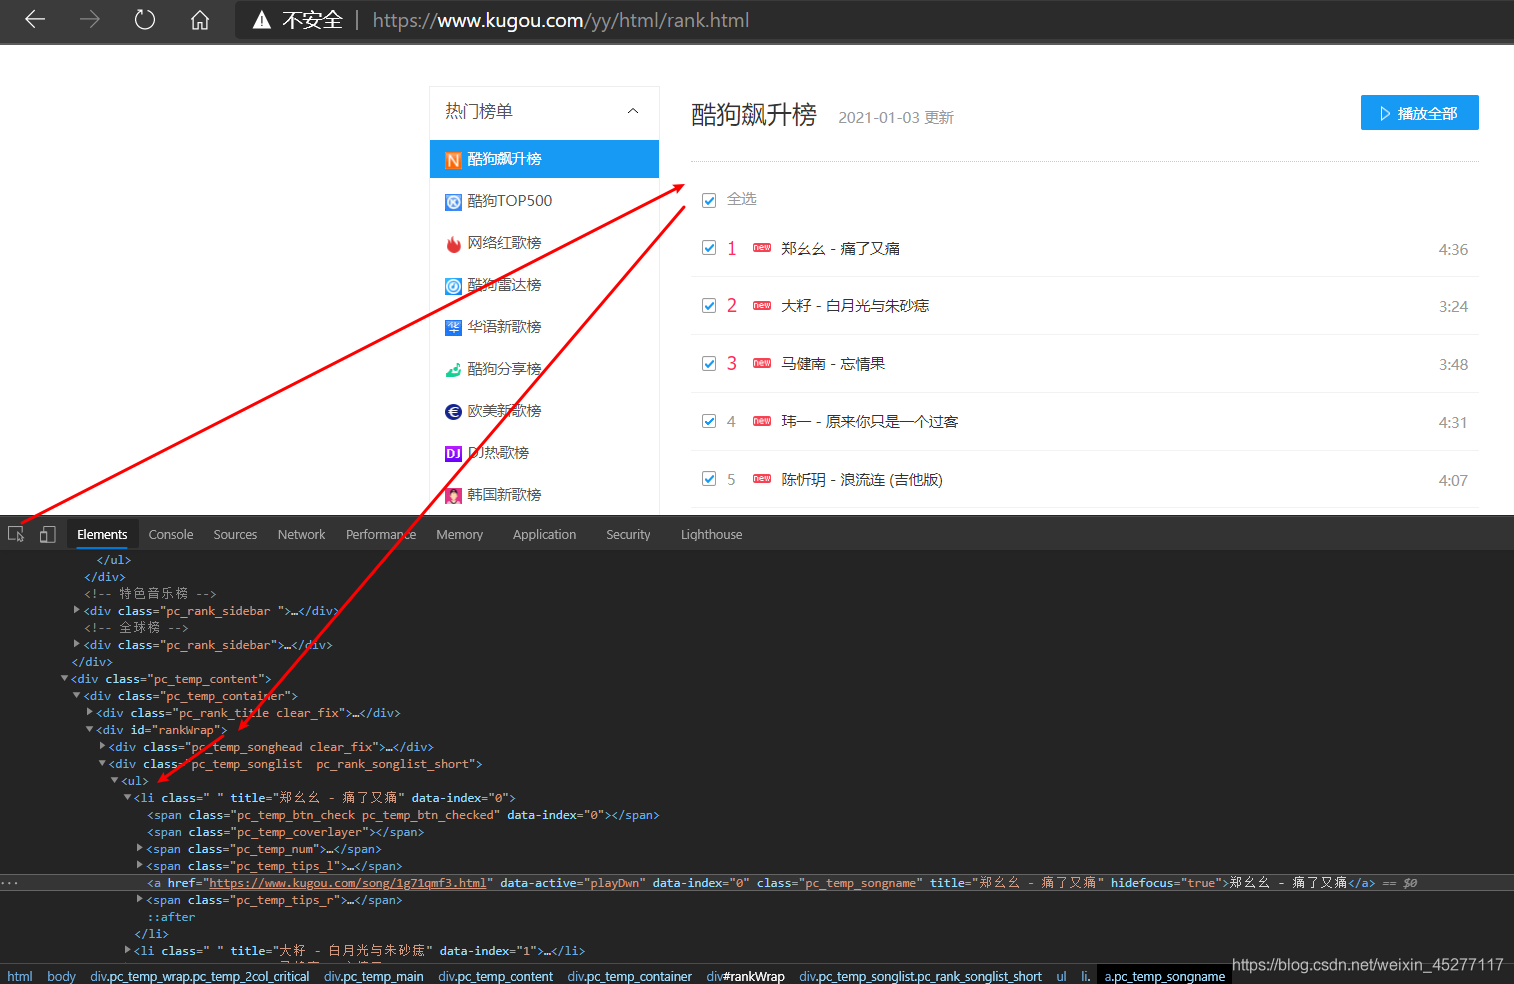
Task: Switch to the Sources tab
Action: [x=235, y=534]
